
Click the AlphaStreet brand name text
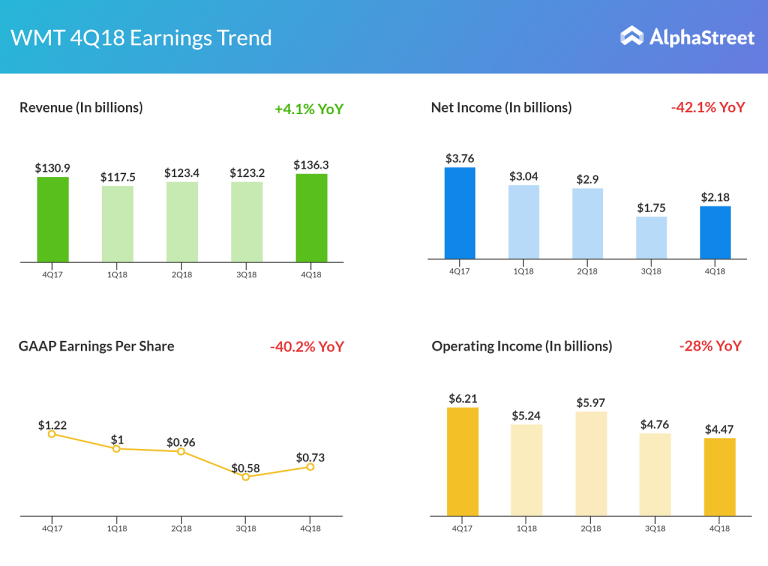pyautogui.click(x=700, y=37)
